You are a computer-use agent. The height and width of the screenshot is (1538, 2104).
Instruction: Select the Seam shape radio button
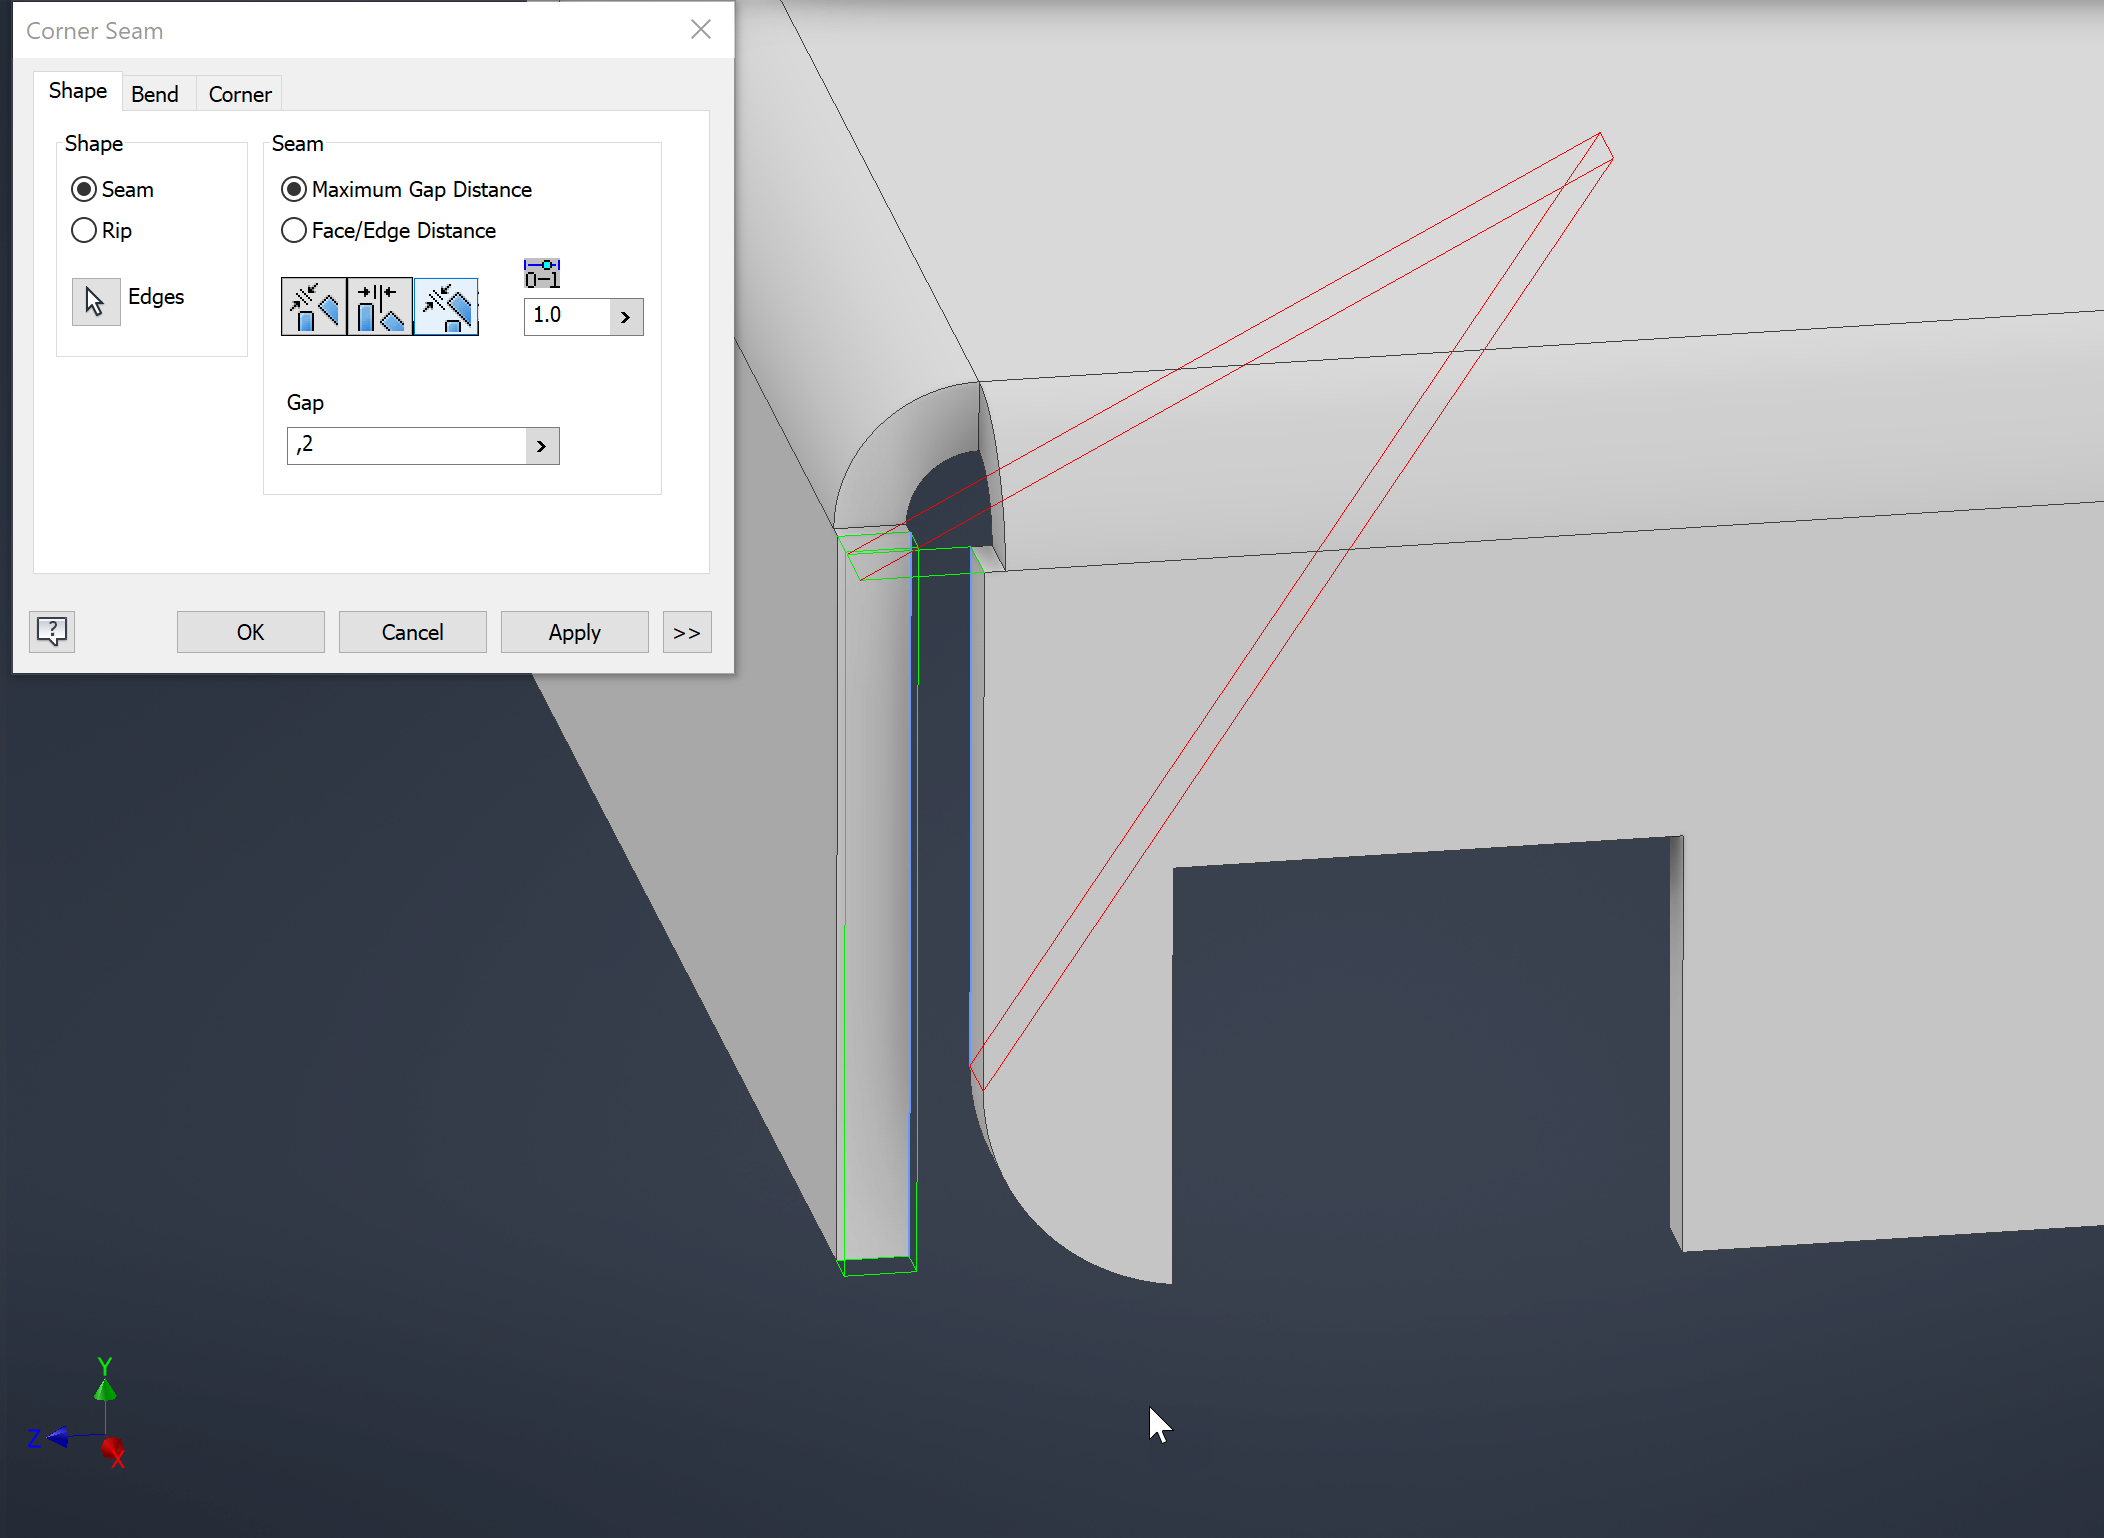tap(85, 190)
